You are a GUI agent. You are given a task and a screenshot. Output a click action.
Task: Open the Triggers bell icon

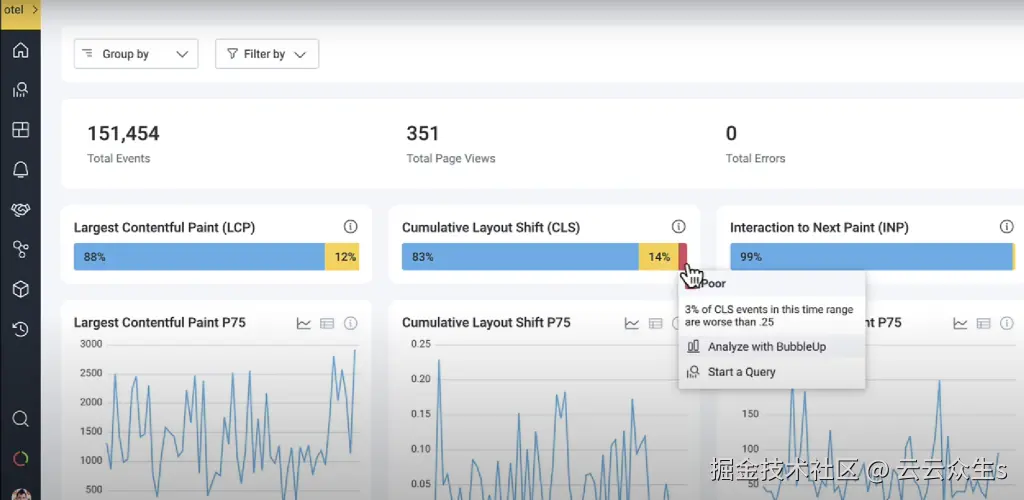(20, 170)
